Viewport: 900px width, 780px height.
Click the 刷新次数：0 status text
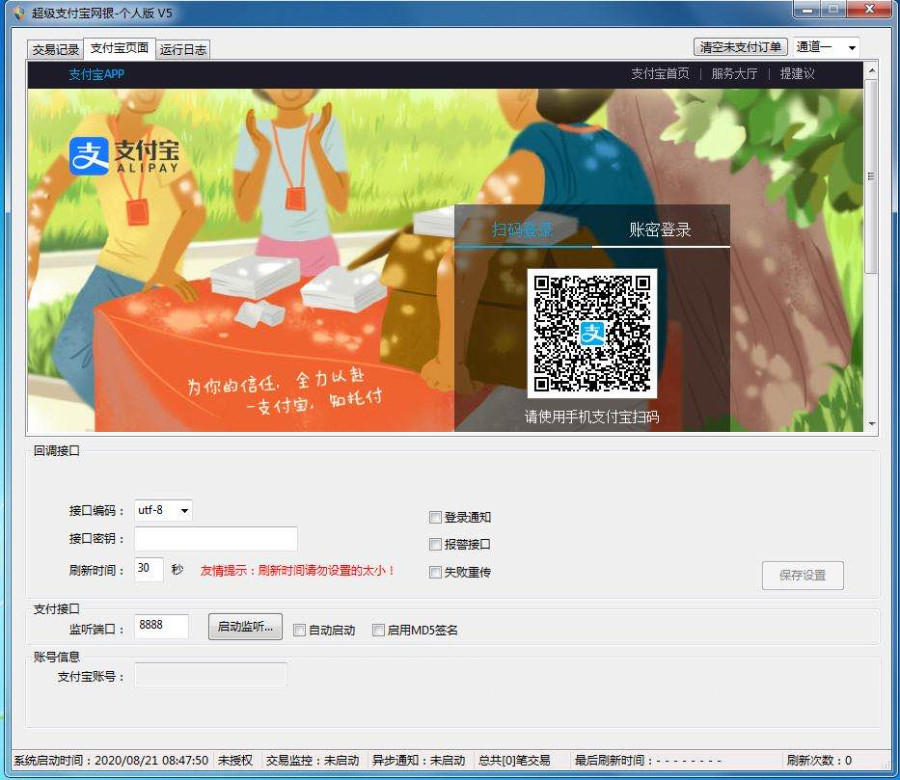(x=819, y=760)
